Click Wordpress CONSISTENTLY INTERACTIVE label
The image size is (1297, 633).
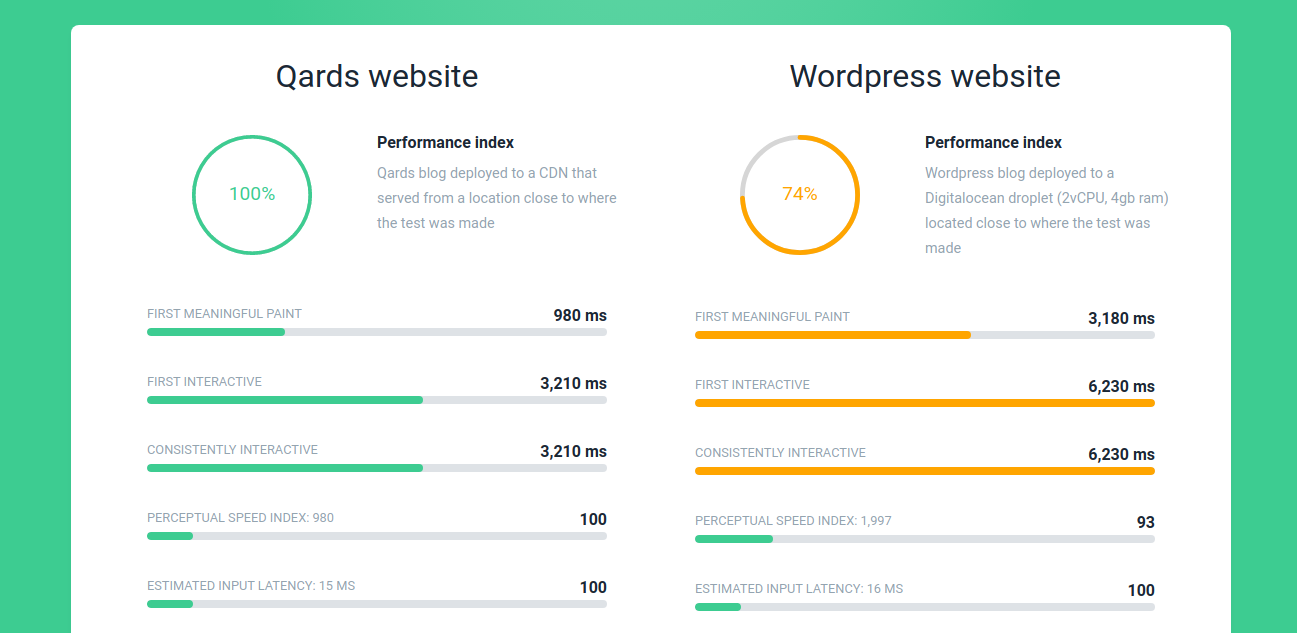point(780,453)
